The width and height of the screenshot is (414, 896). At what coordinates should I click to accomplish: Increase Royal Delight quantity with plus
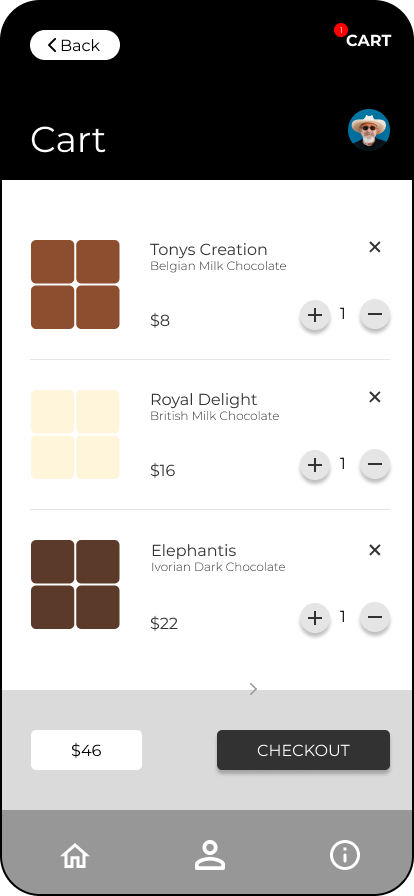point(315,465)
